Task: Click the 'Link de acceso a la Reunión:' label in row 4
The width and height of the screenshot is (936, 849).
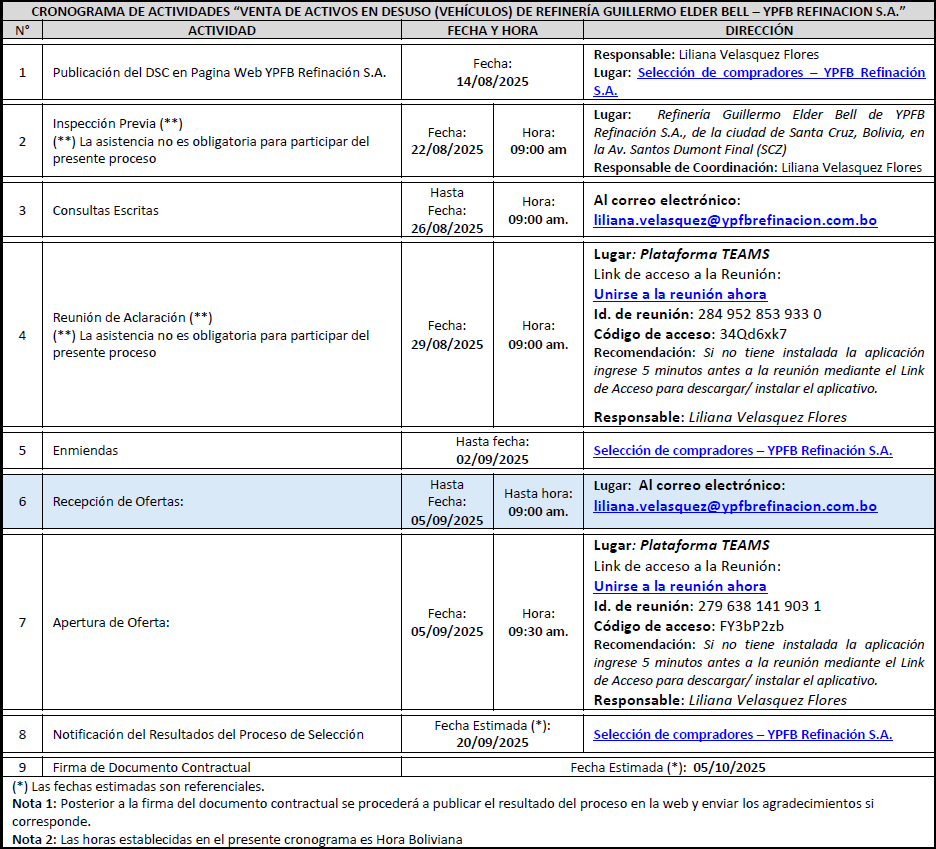Action: [x=687, y=275]
